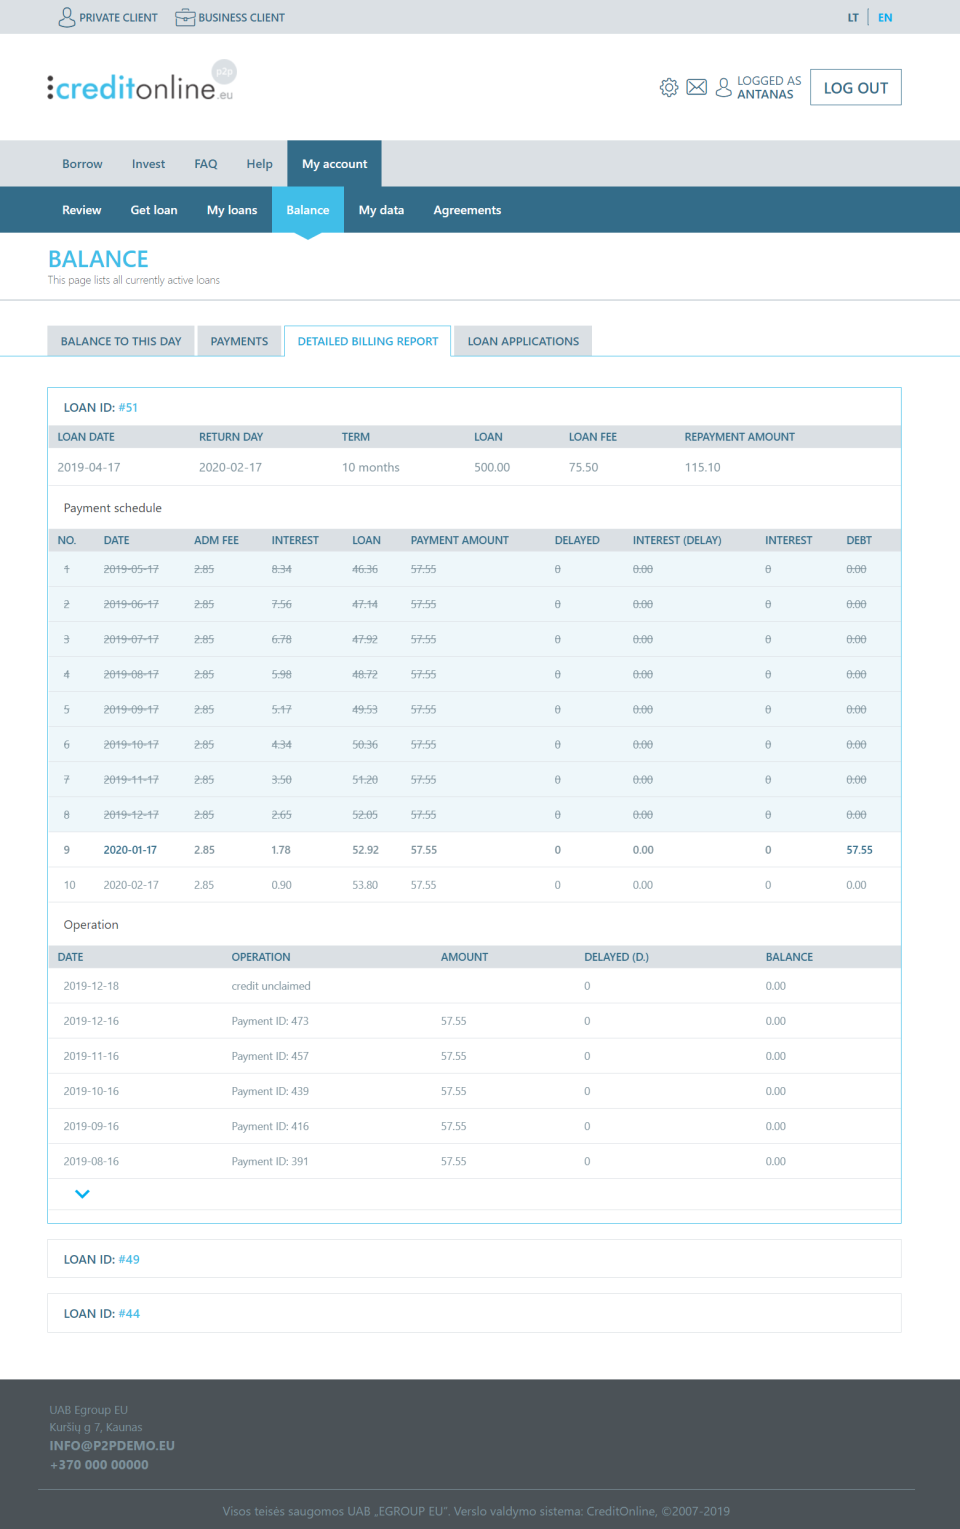Click the logged-in user profile icon
960x1529 pixels.
pos(723,87)
